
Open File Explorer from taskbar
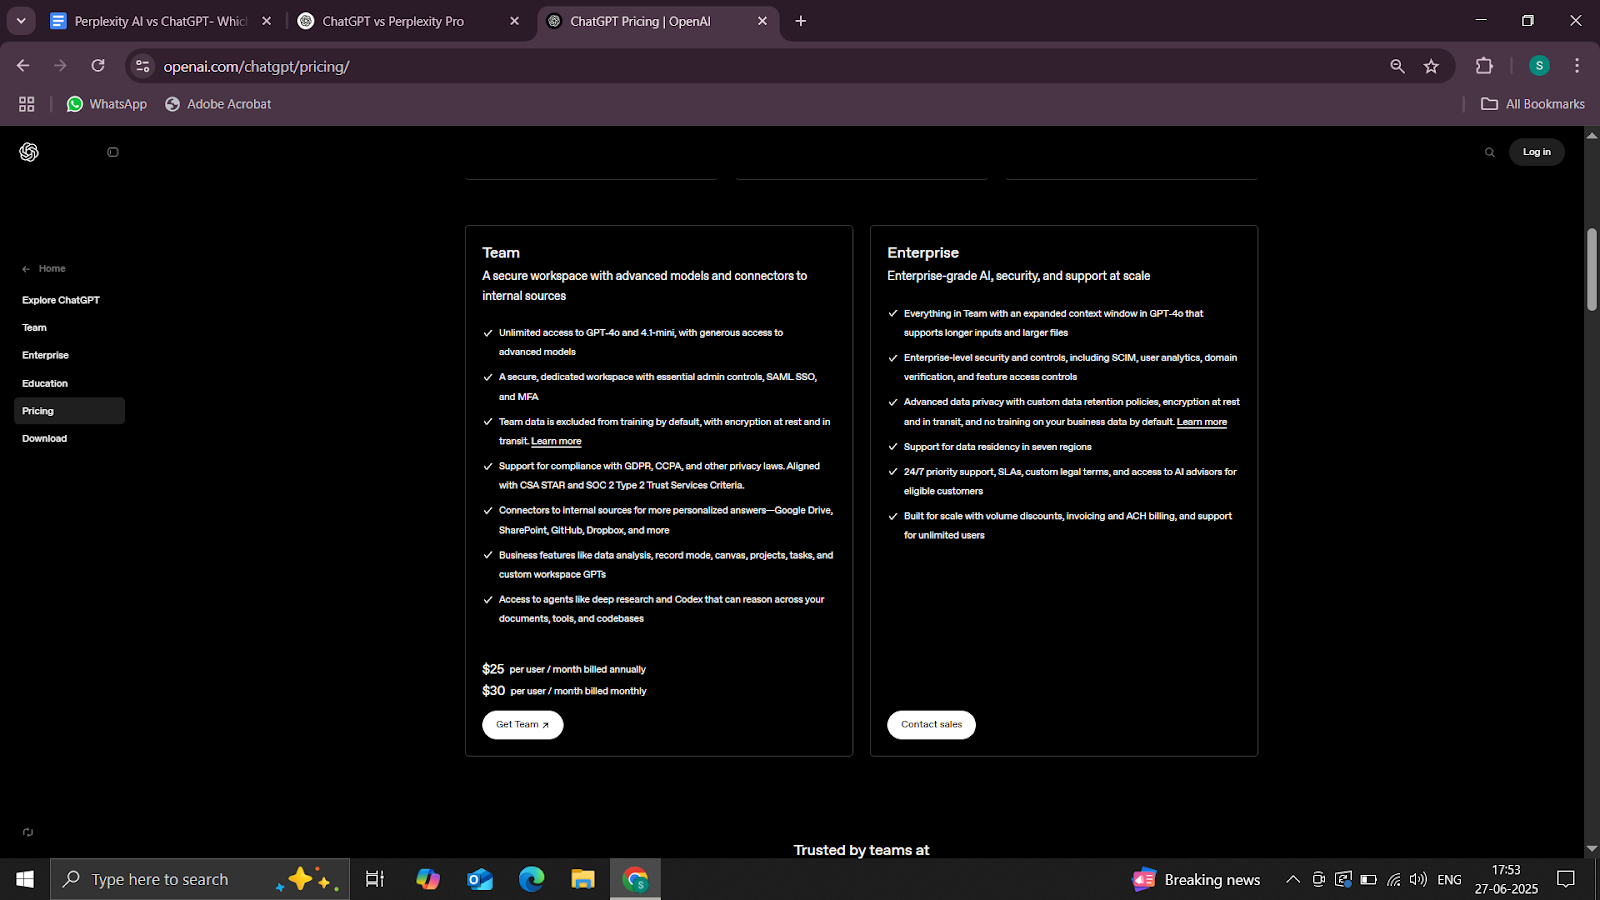tap(583, 879)
